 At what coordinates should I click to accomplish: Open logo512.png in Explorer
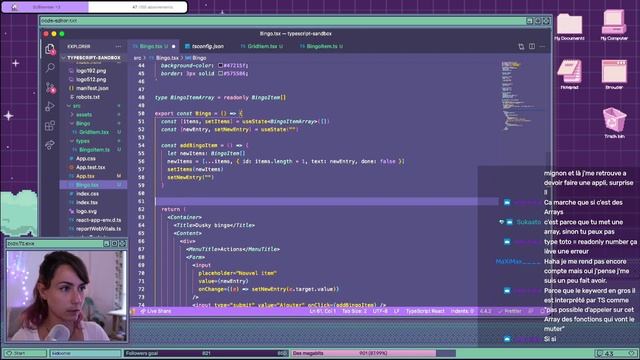91,80
